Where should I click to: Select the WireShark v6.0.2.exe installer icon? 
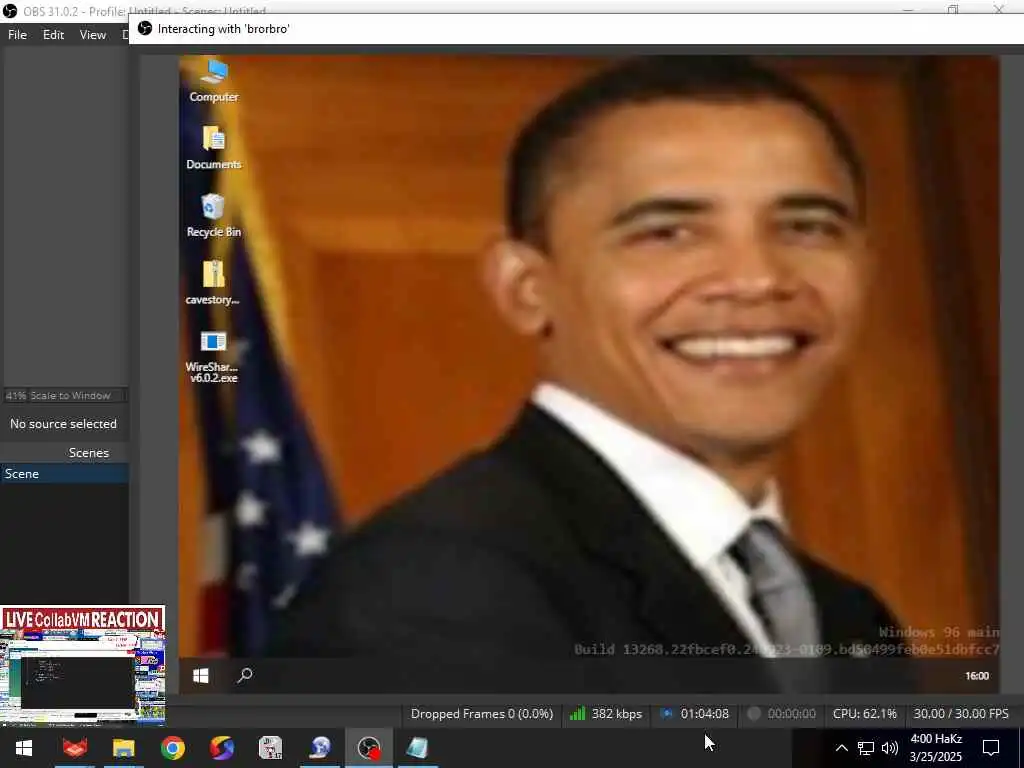tap(213, 356)
